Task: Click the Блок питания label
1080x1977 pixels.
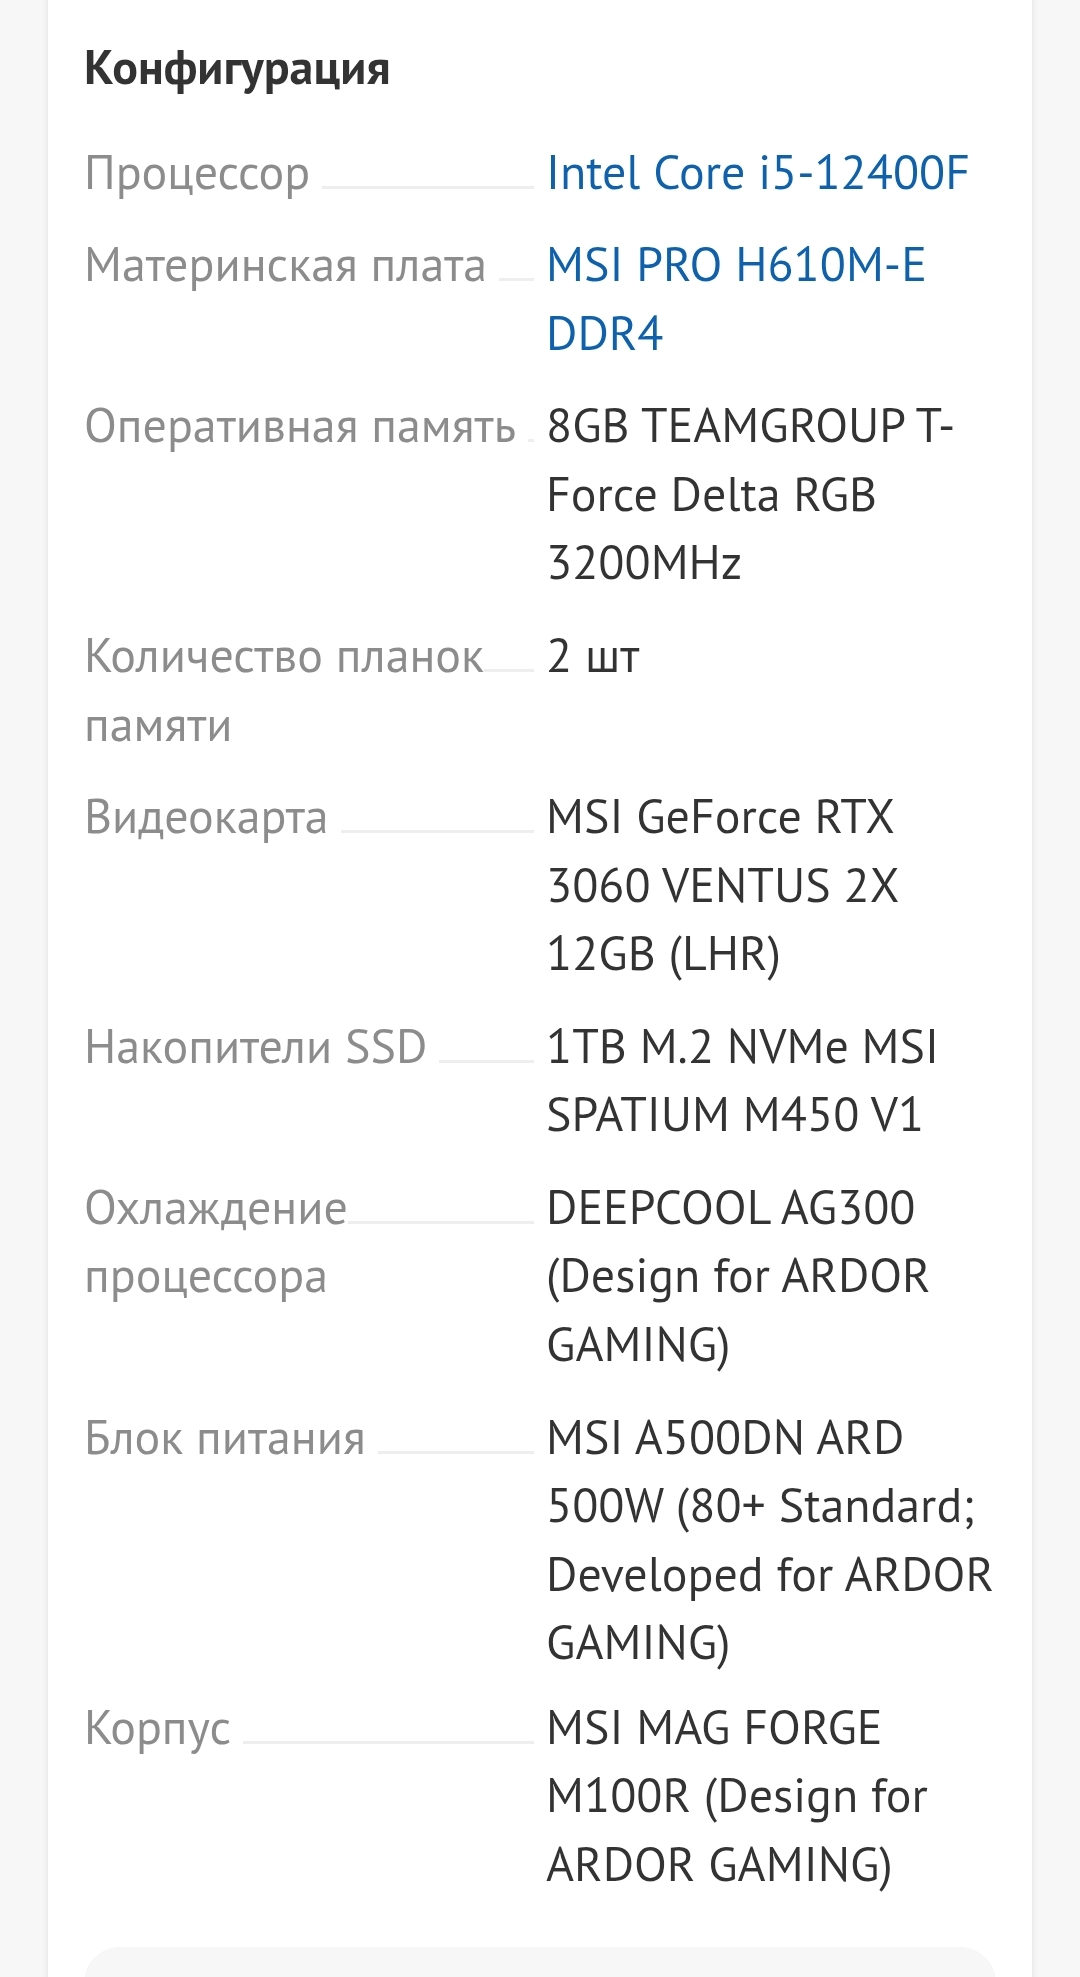Action: (x=225, y=1440)
